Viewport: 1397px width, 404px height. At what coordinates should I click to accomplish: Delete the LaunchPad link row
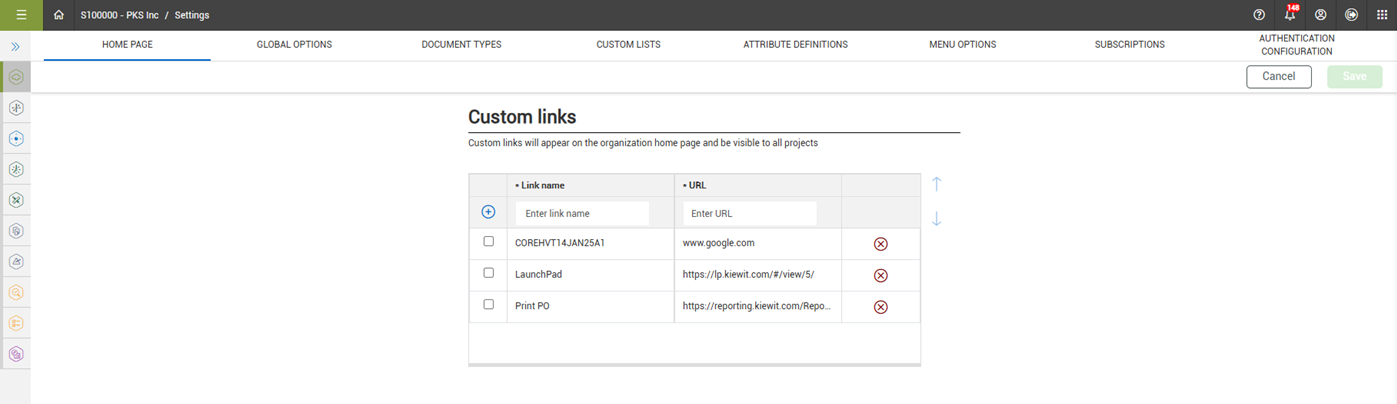click(881, 275)
